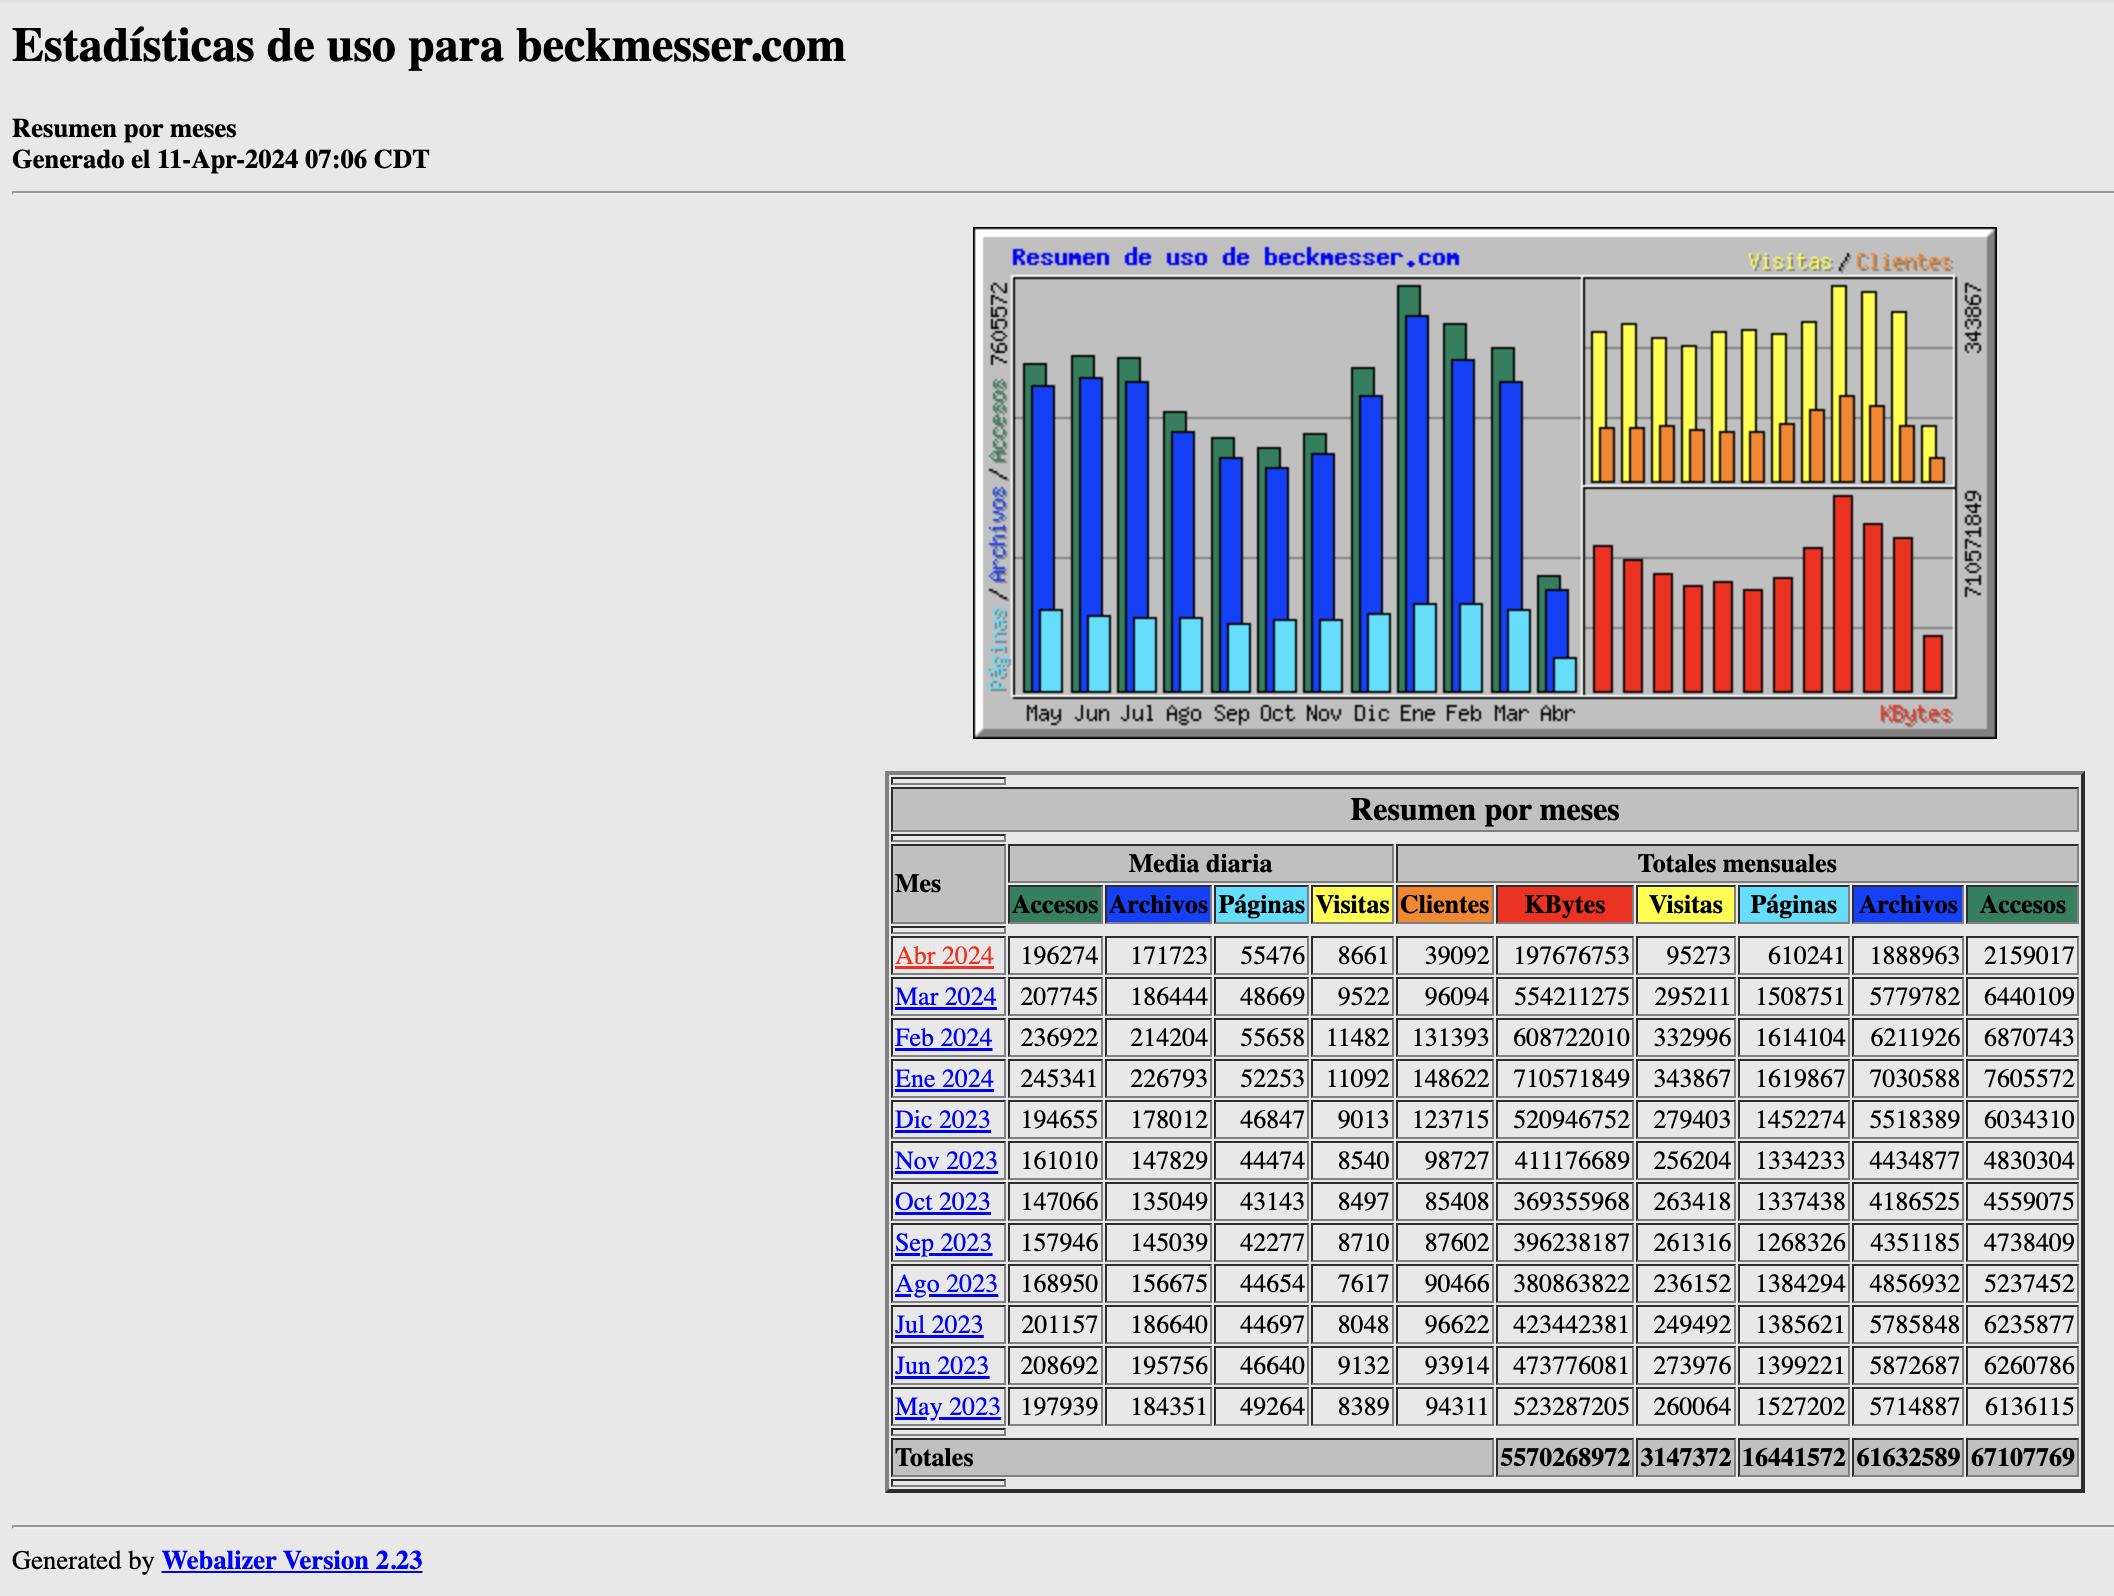Open the Ago 2023 monthly statistics
Screen dimensions: 2114x1596
(x=945, y=1283)
